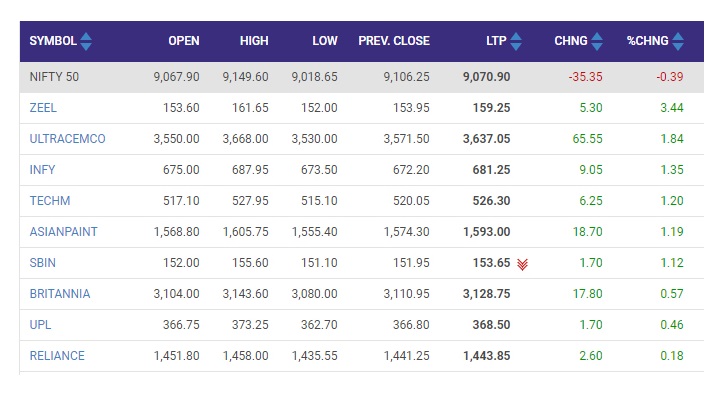
Task: Open ZEEL stock link
Action: (x=43, y=108)
